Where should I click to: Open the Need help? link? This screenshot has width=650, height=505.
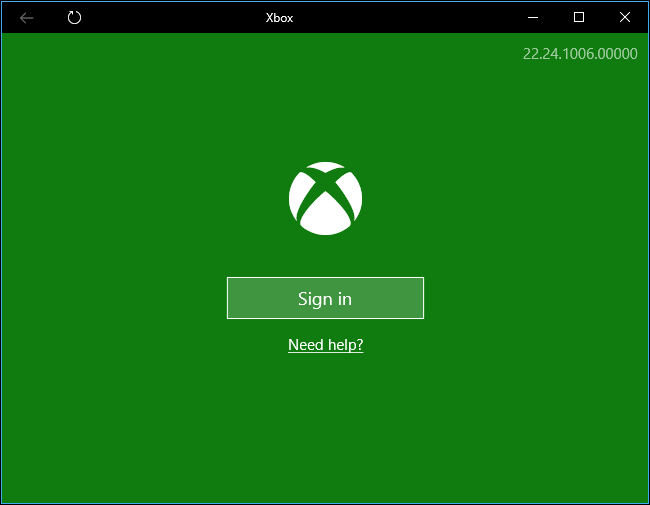tap(325, 345)
